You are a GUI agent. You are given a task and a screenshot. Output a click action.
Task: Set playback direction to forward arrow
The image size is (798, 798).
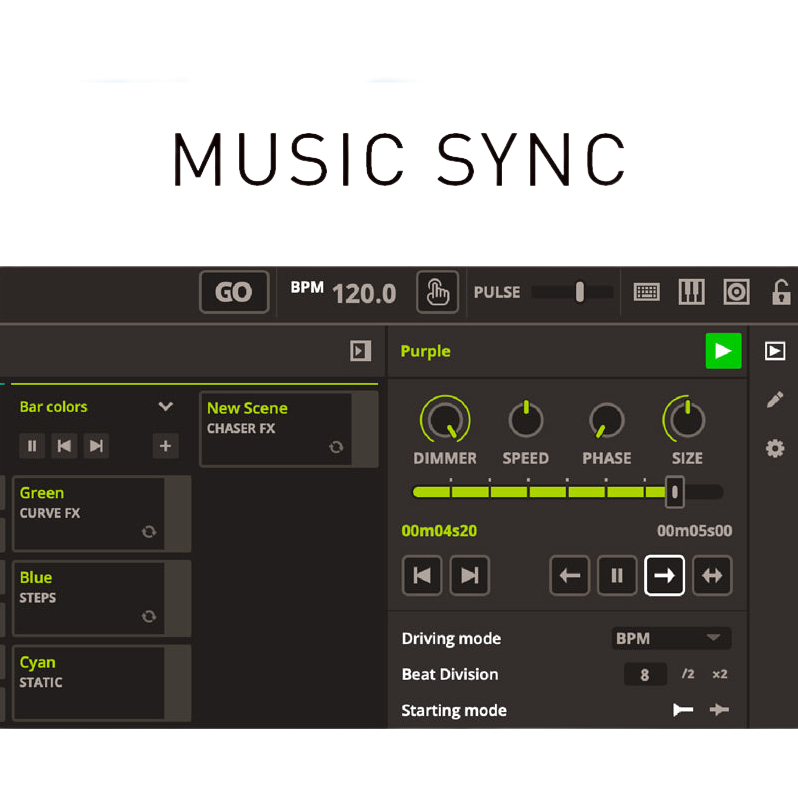[664, 576]
